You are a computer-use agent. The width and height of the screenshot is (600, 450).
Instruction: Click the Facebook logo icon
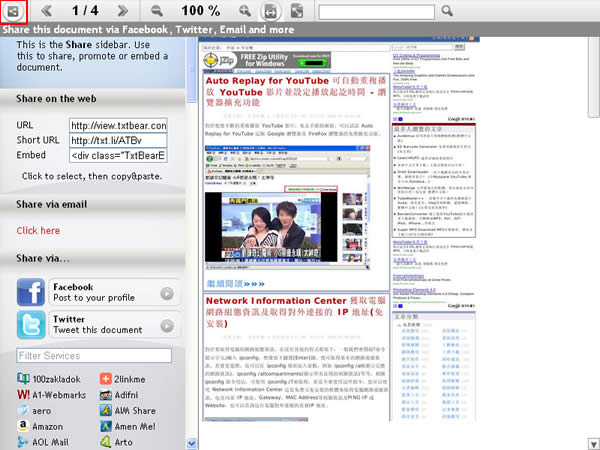31,293
